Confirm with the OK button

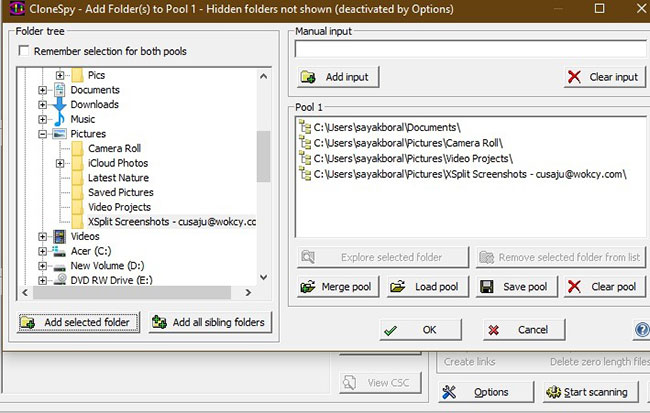420,330
